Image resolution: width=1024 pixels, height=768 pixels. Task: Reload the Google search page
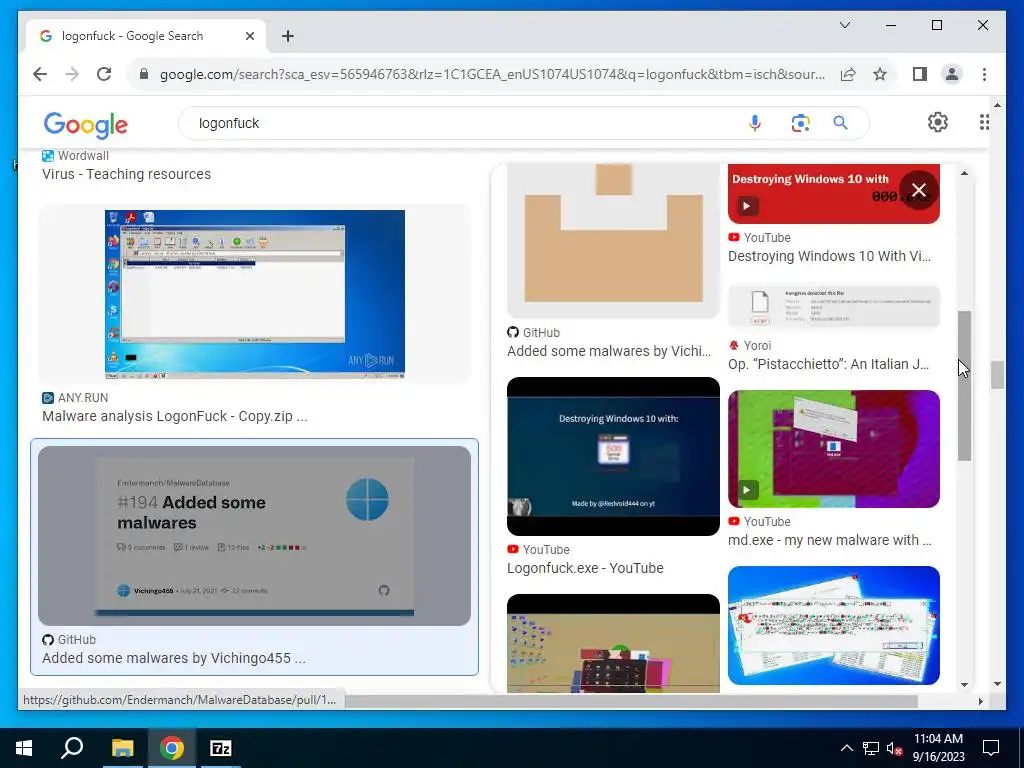pos(104,74)
